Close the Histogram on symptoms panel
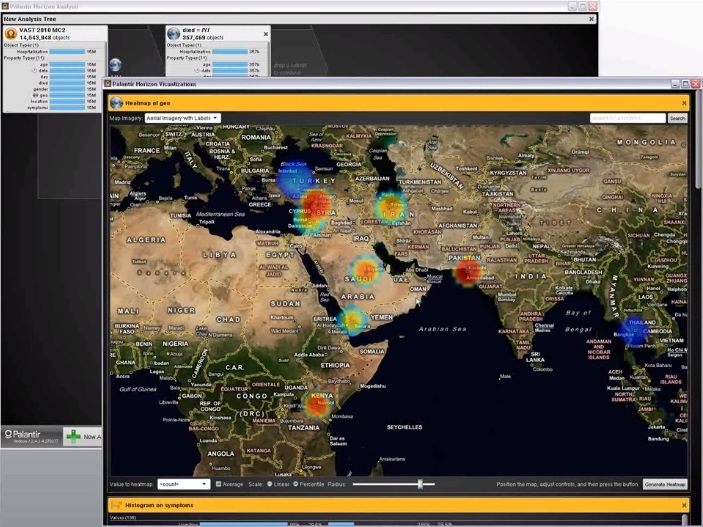The image size is (703, 527). click(684, 505)
